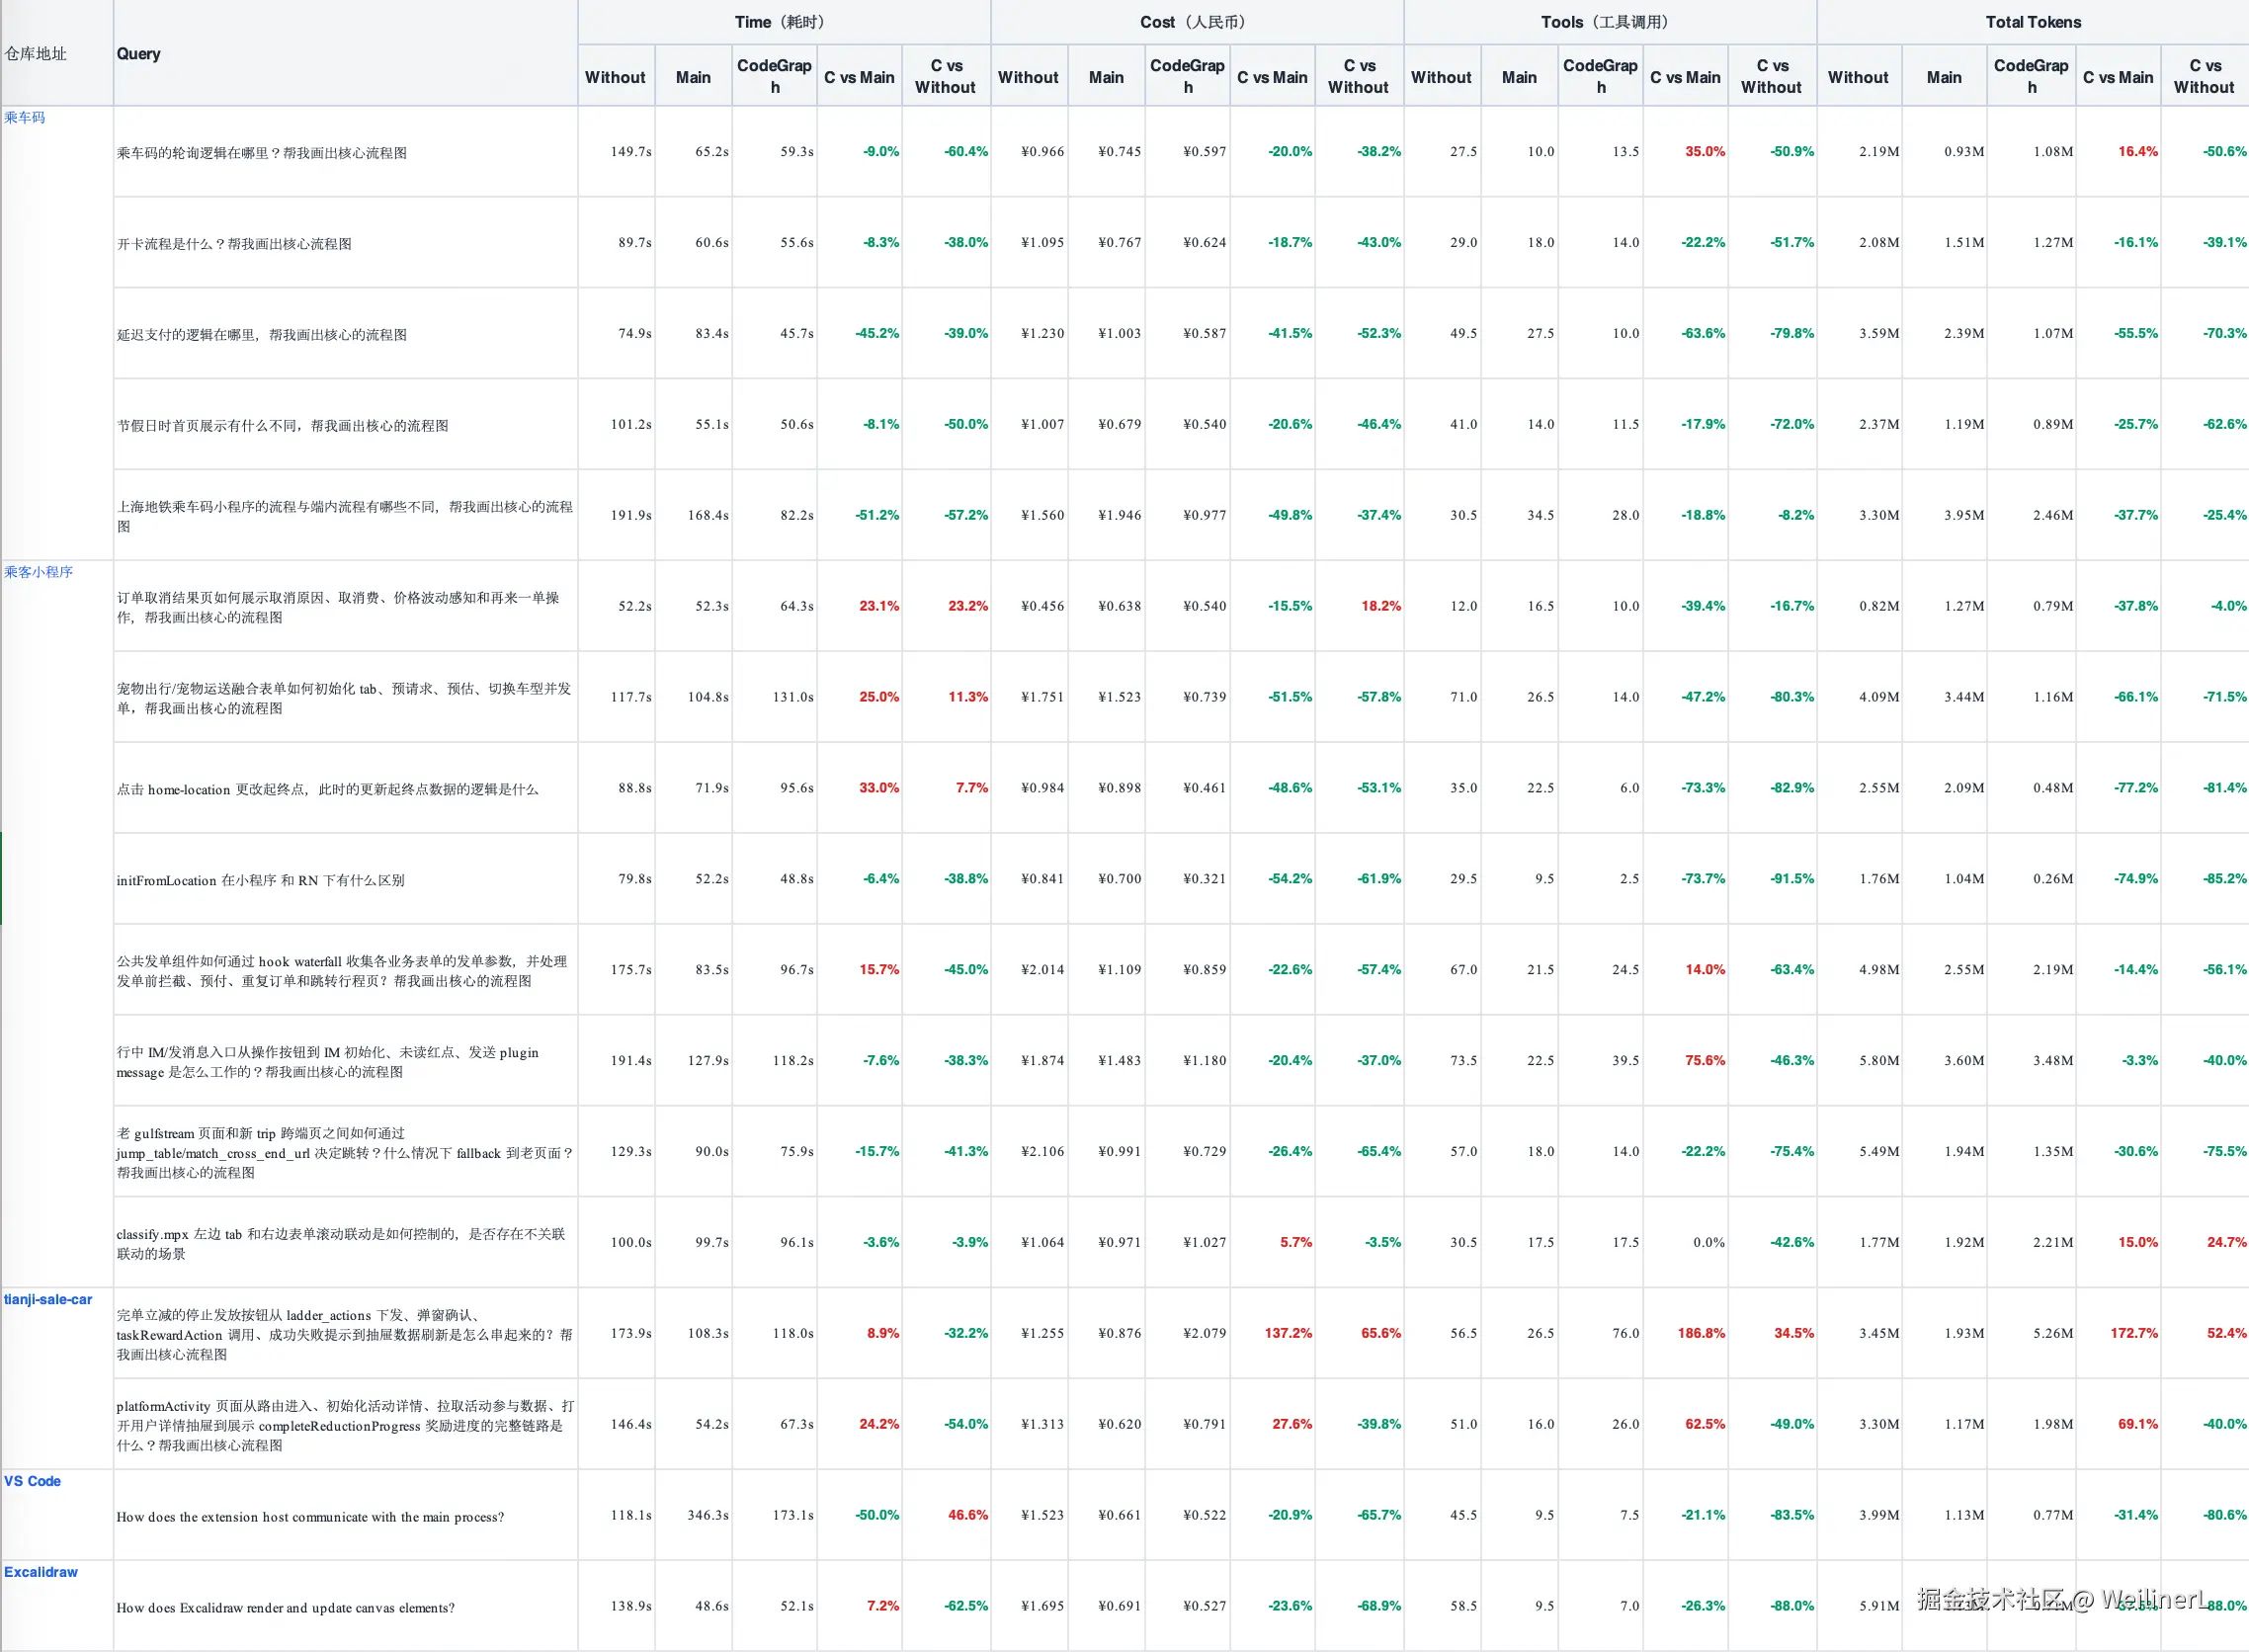Open the 乘客小程序 repository link
The height and width of the screenshot is (1652, 2249).
[38, 572]
